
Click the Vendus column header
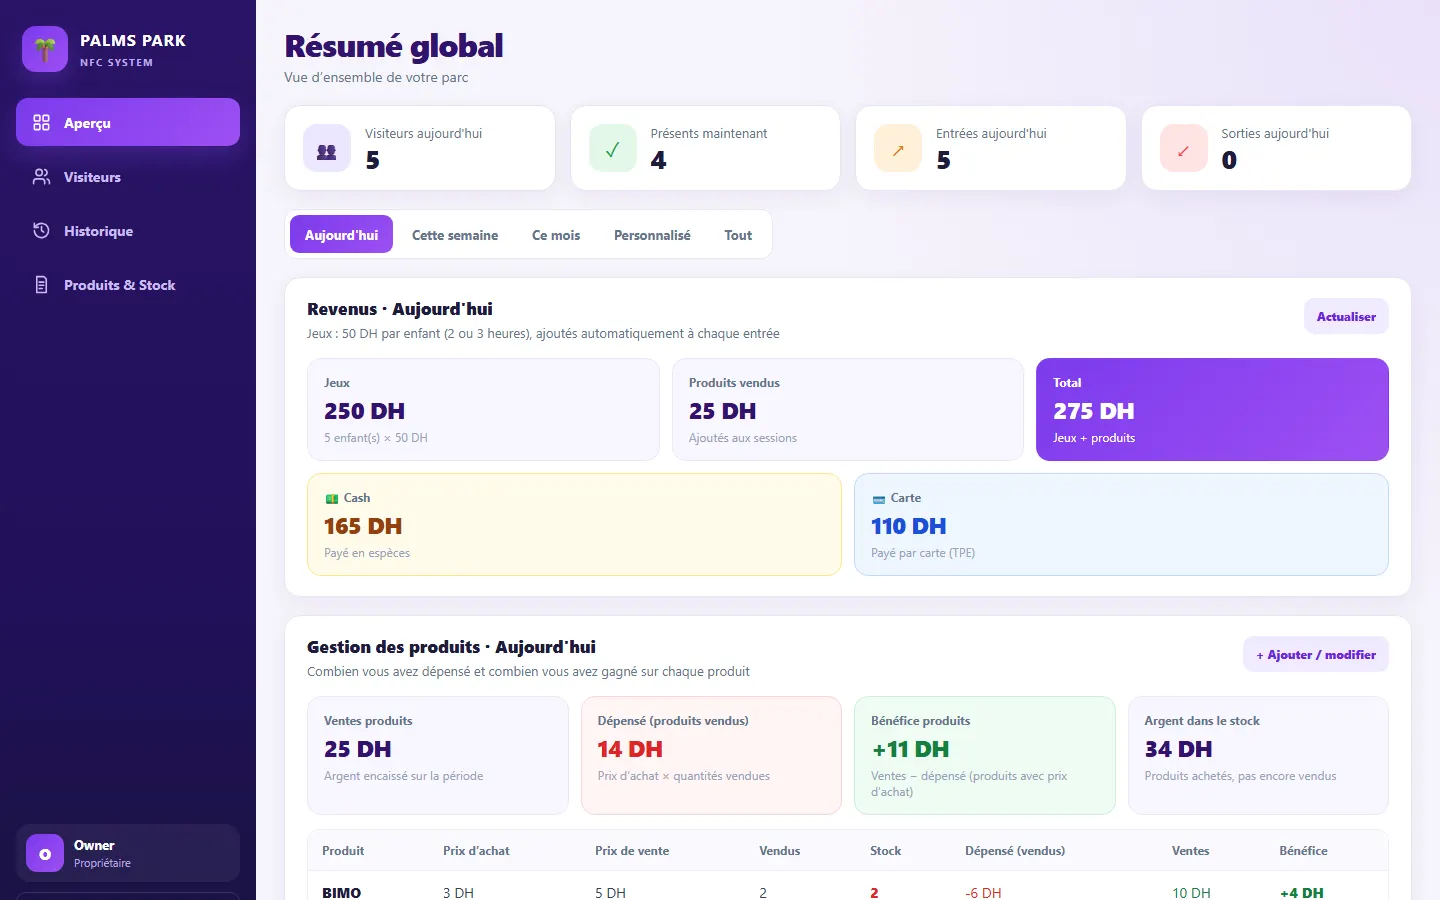[x=780, y=851]
